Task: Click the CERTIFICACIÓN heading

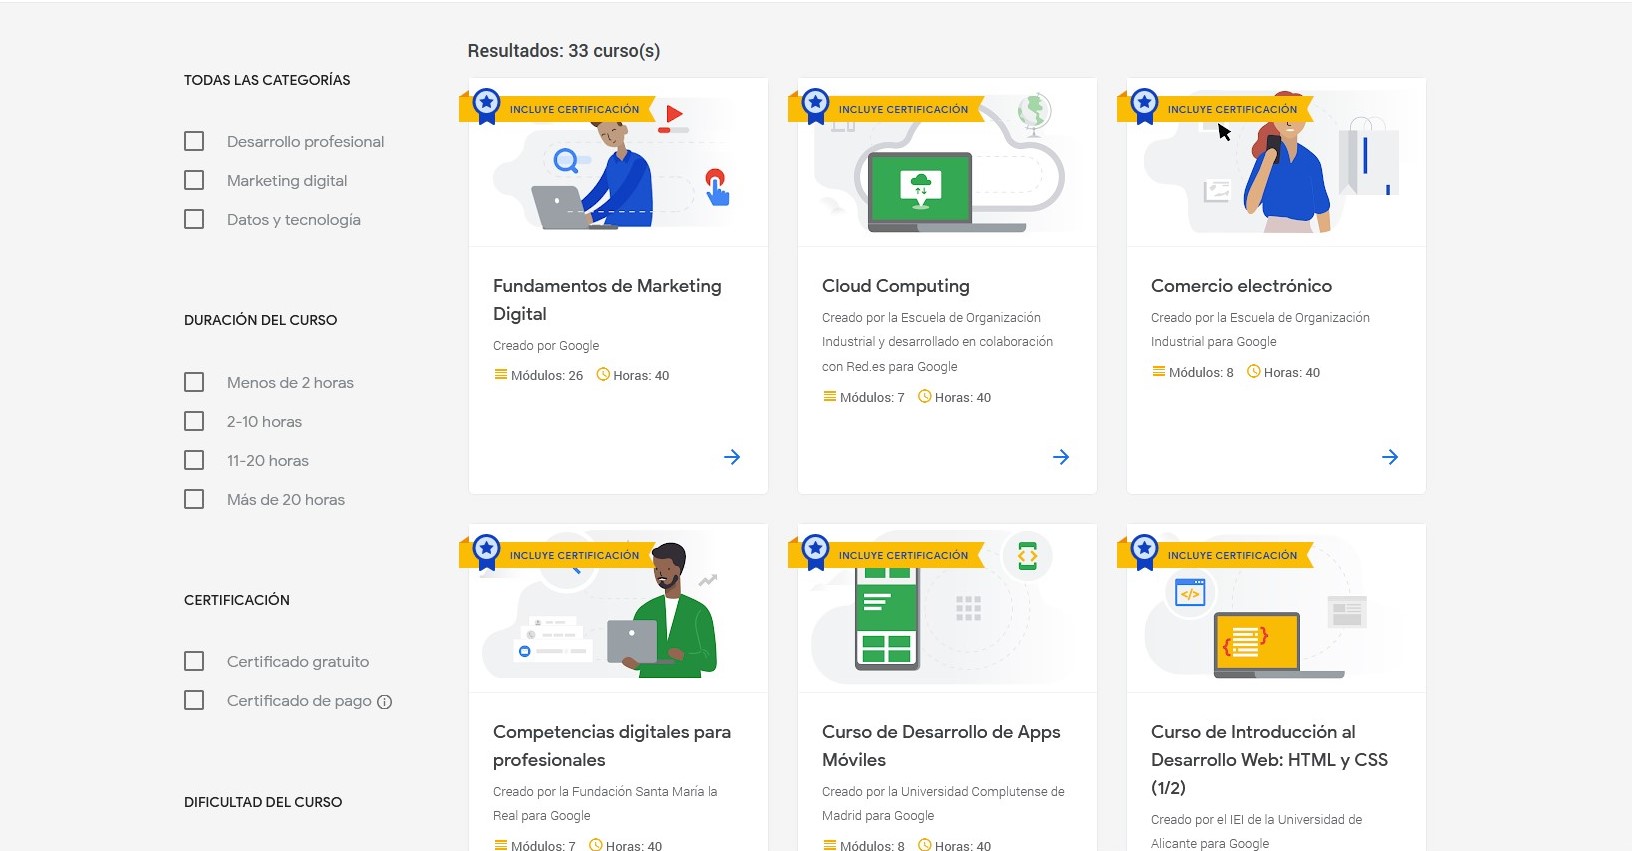Action: point(237,600)
